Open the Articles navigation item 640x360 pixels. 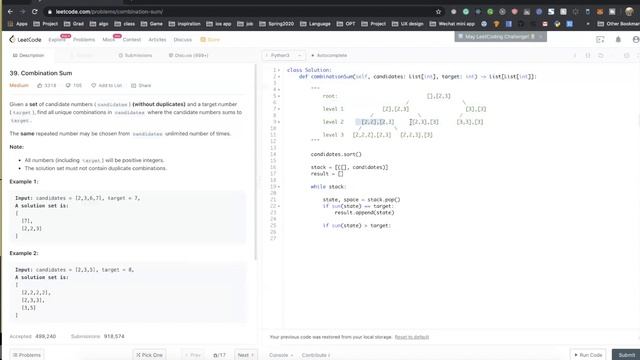point(157,40)
